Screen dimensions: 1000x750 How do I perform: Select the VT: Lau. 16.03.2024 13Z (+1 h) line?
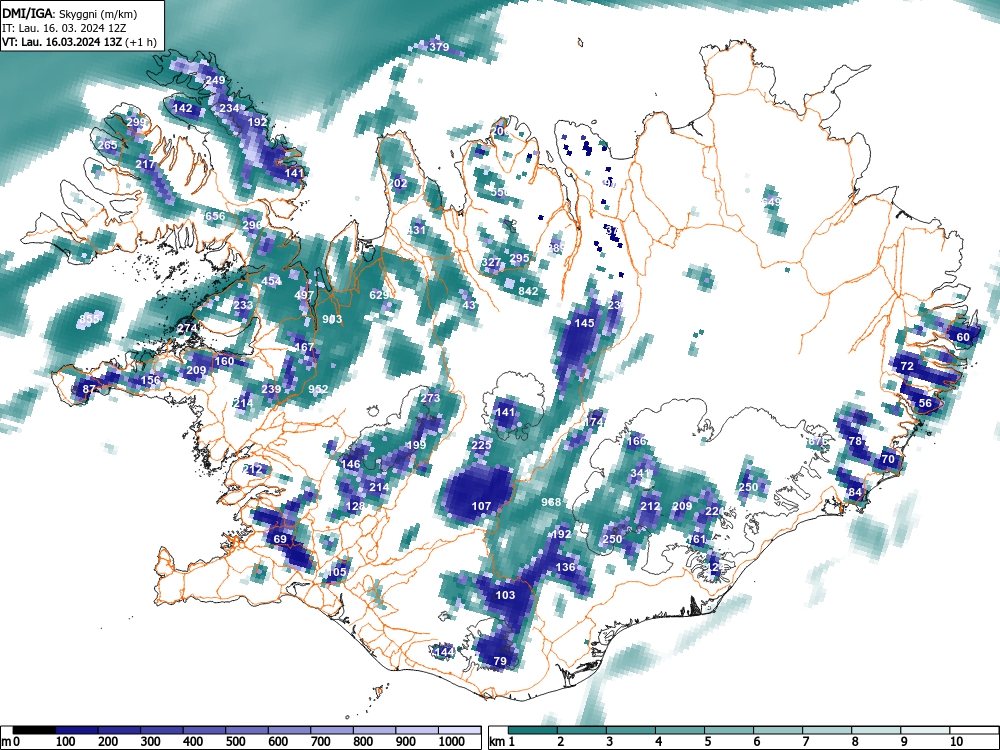pyautogui.click(x=79, y=42)
